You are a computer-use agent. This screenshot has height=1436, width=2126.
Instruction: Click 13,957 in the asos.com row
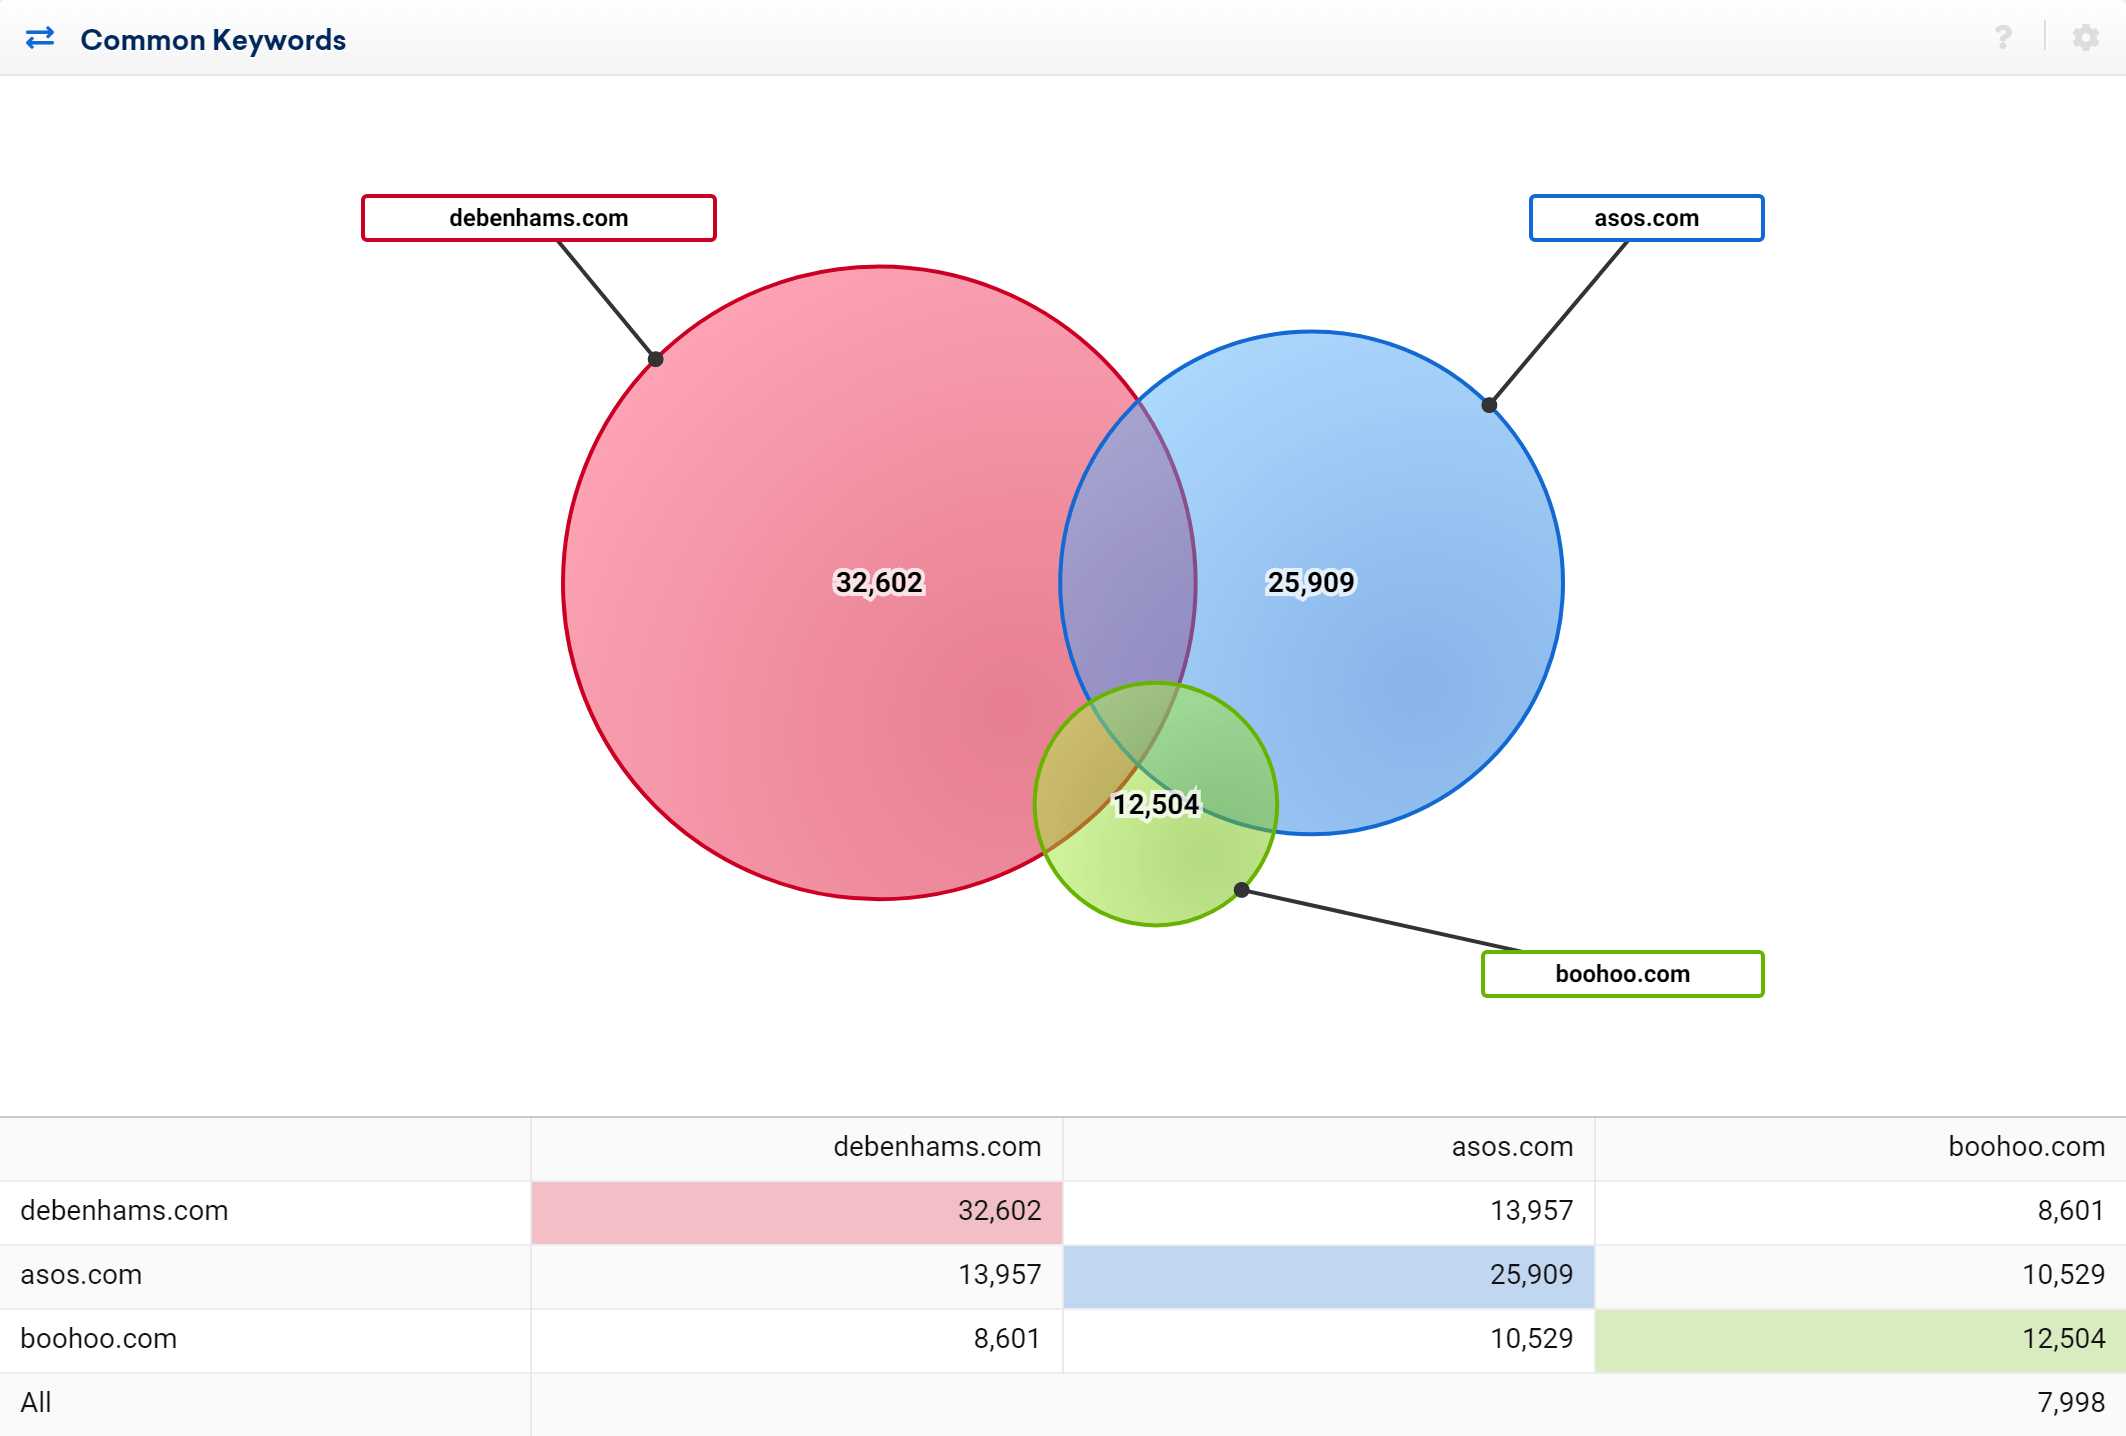pos(999,1274)
